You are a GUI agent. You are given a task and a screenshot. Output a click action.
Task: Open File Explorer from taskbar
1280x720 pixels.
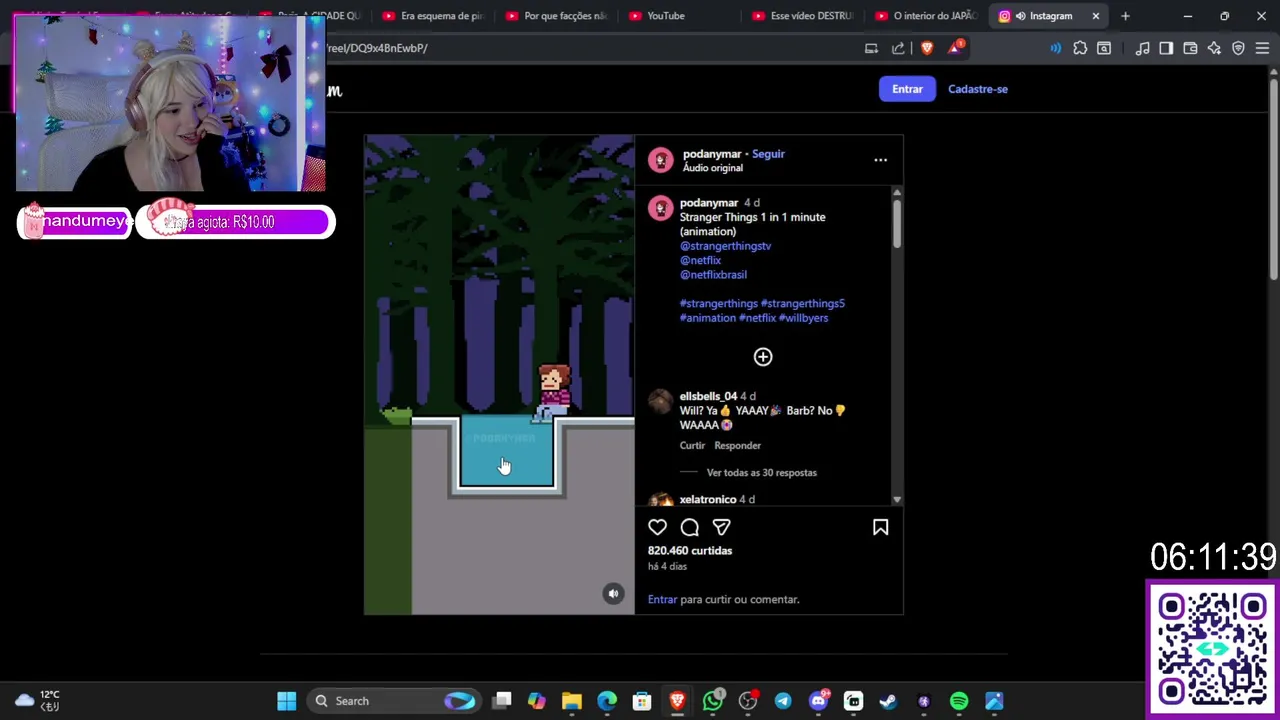click(572, 701)
